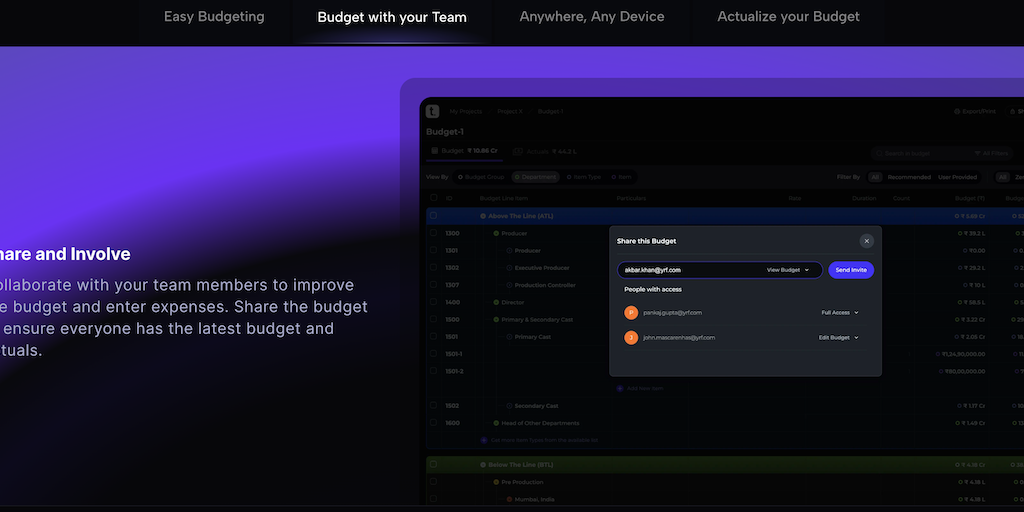This screenshot has height=512, width=1024.
Task: Click the Export/Print icon
Action: [959, 112]
